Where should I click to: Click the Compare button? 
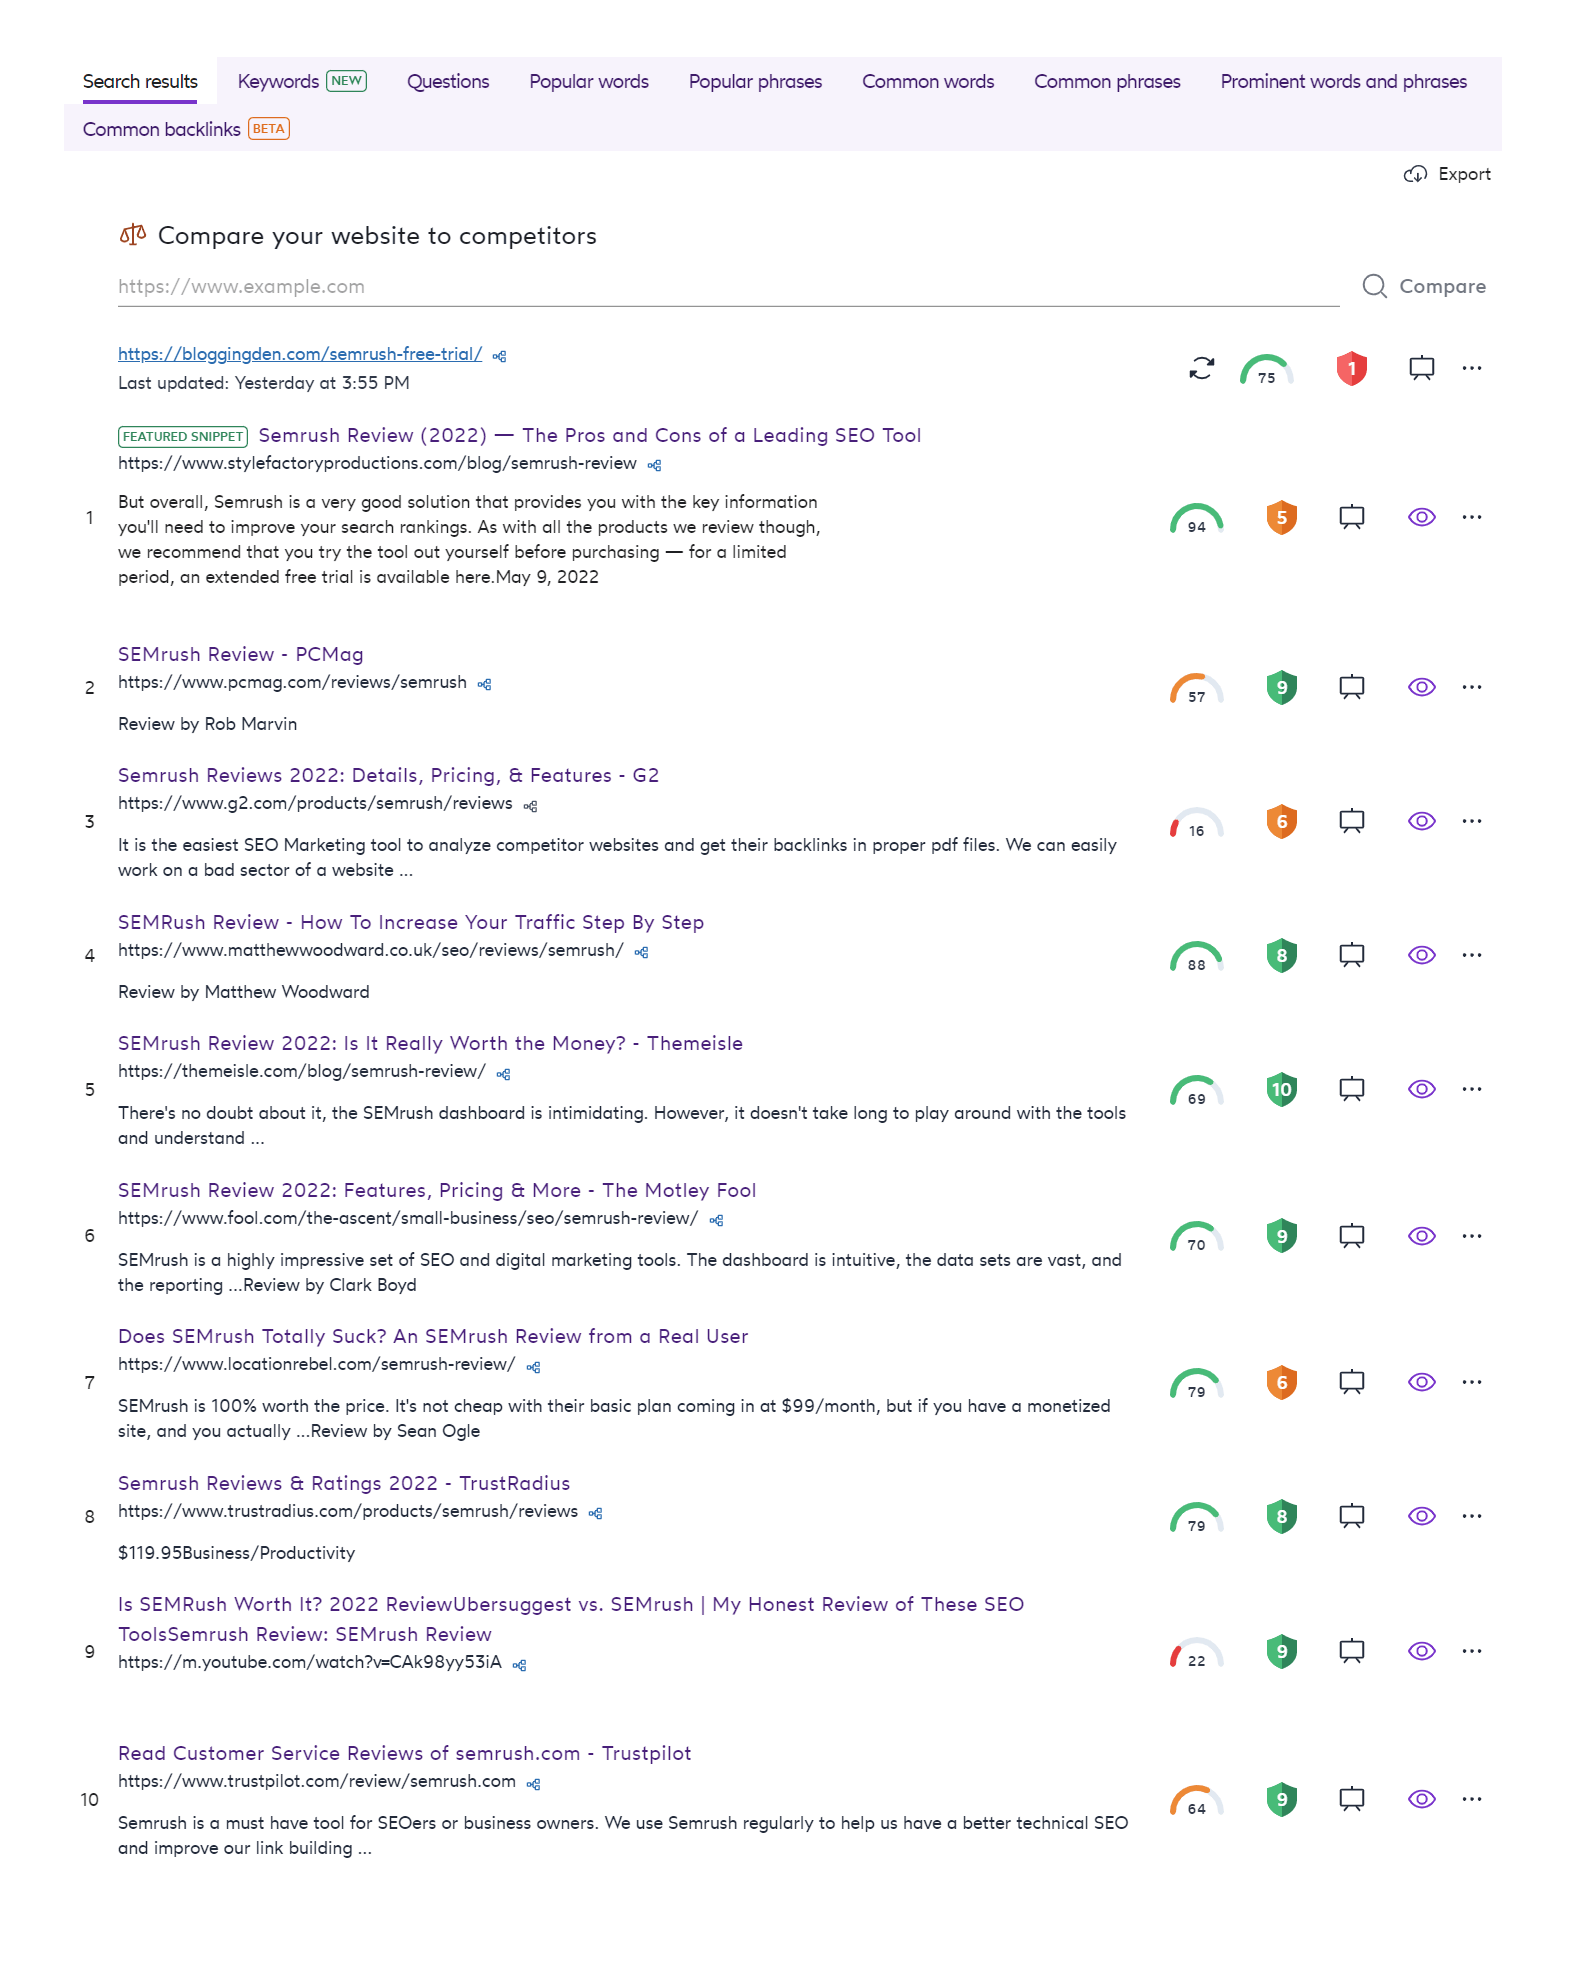coord(1442,286)
